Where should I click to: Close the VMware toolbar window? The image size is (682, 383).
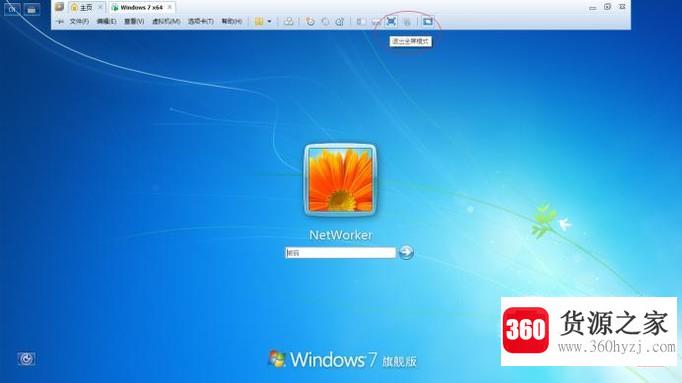622,7
